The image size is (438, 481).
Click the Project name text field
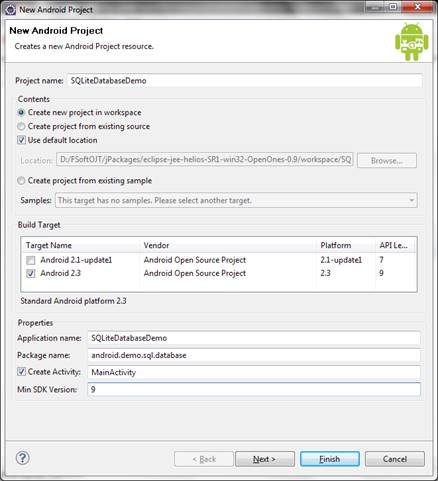(x=245, y=81)
